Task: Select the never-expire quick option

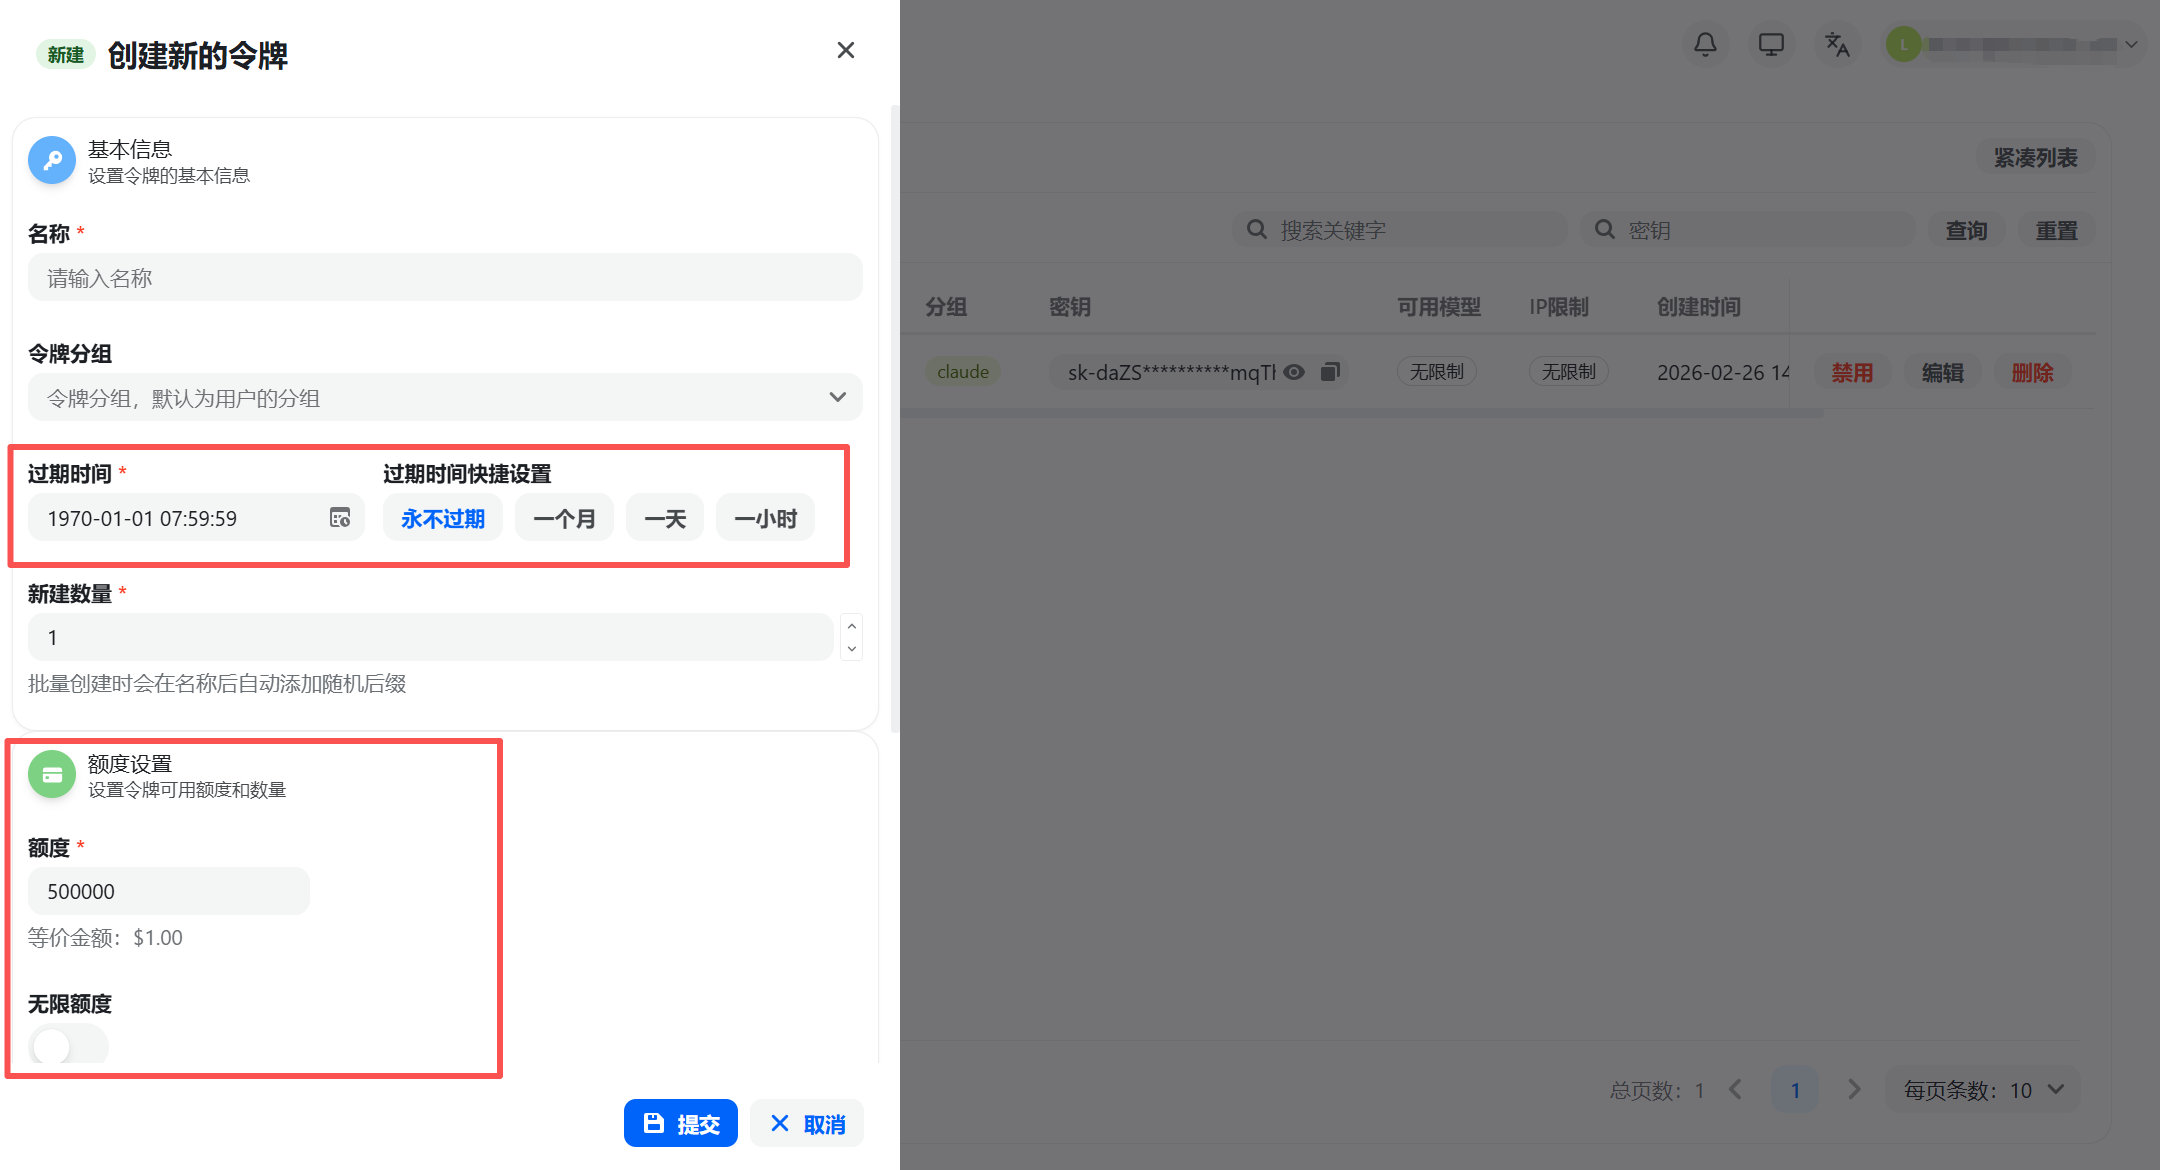Action: [x=442, y=518]
